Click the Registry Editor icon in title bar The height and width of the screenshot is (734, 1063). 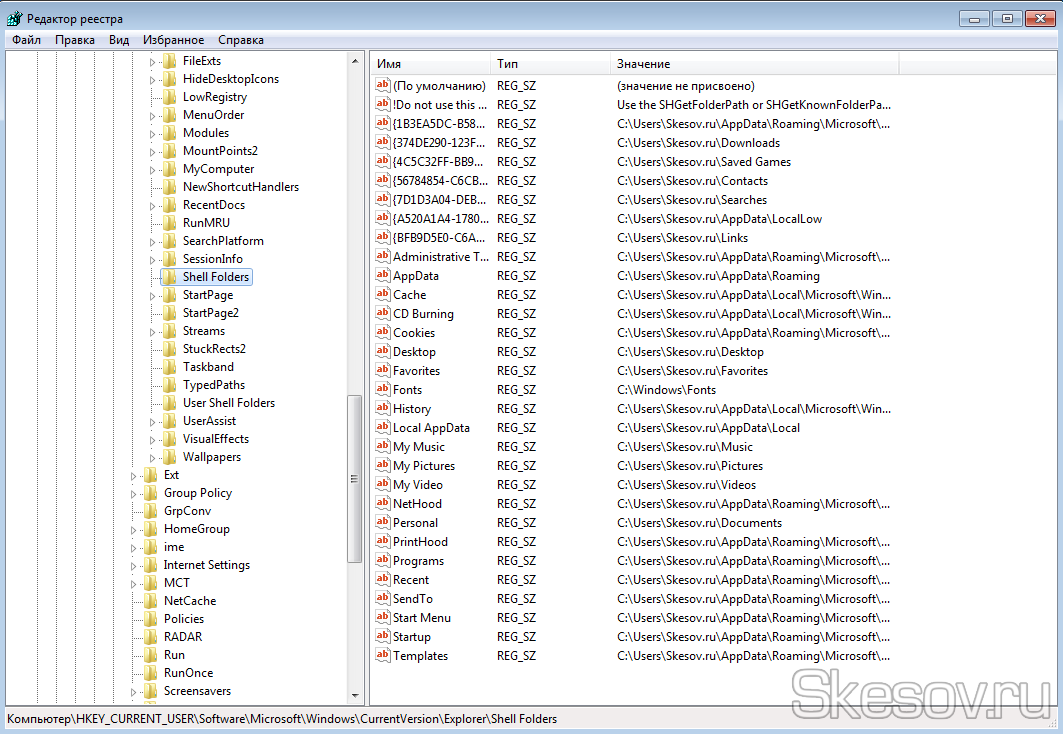(x=14, y=19)
